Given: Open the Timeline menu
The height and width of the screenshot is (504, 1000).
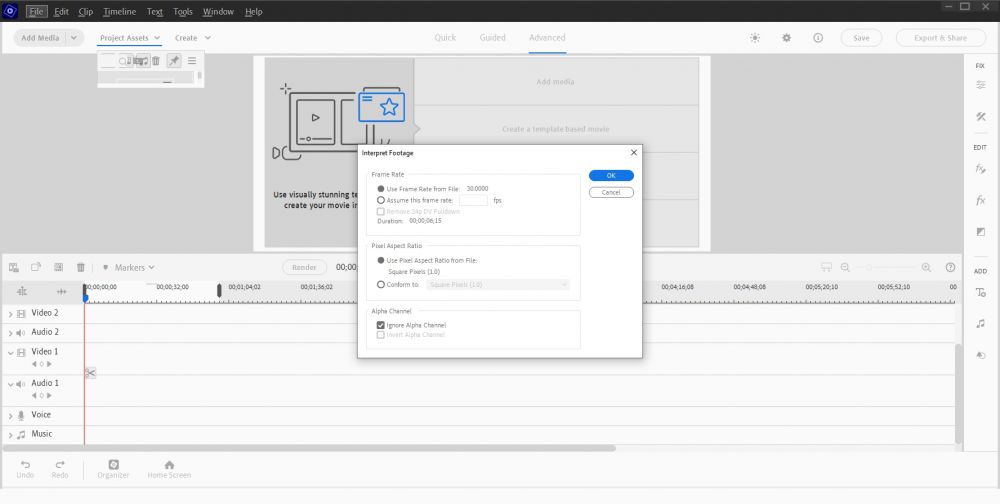Looking at the screenshot, I should (x=119, y=12).
